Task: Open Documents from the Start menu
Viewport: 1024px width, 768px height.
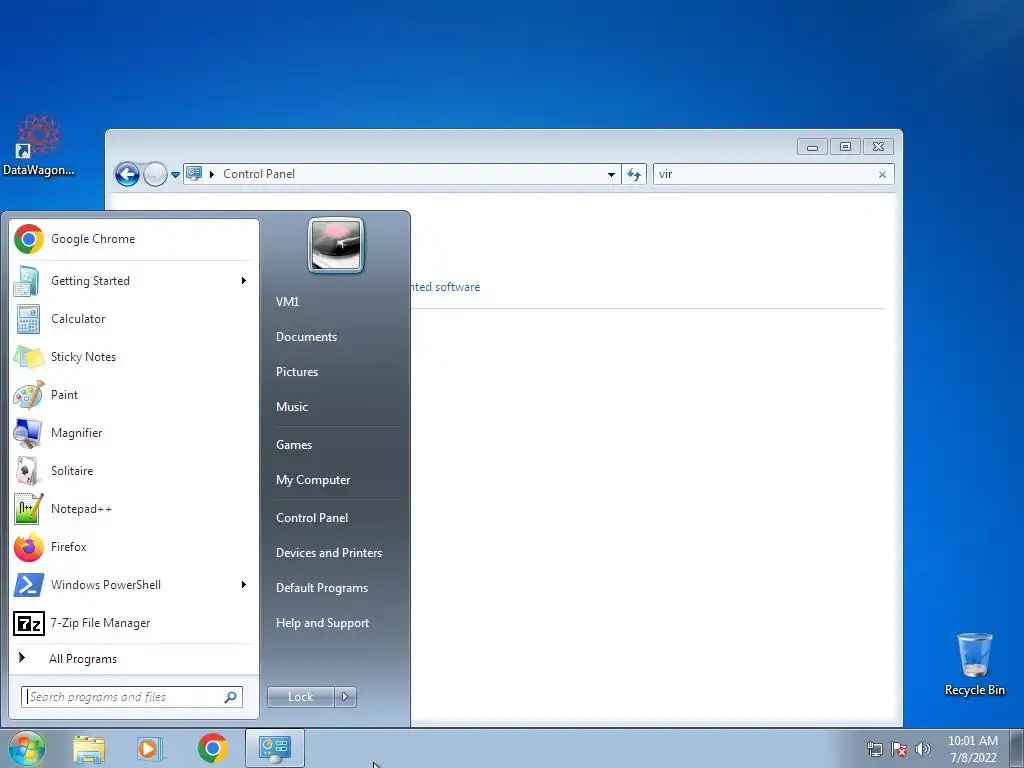Action: click(x=306, y=337)
